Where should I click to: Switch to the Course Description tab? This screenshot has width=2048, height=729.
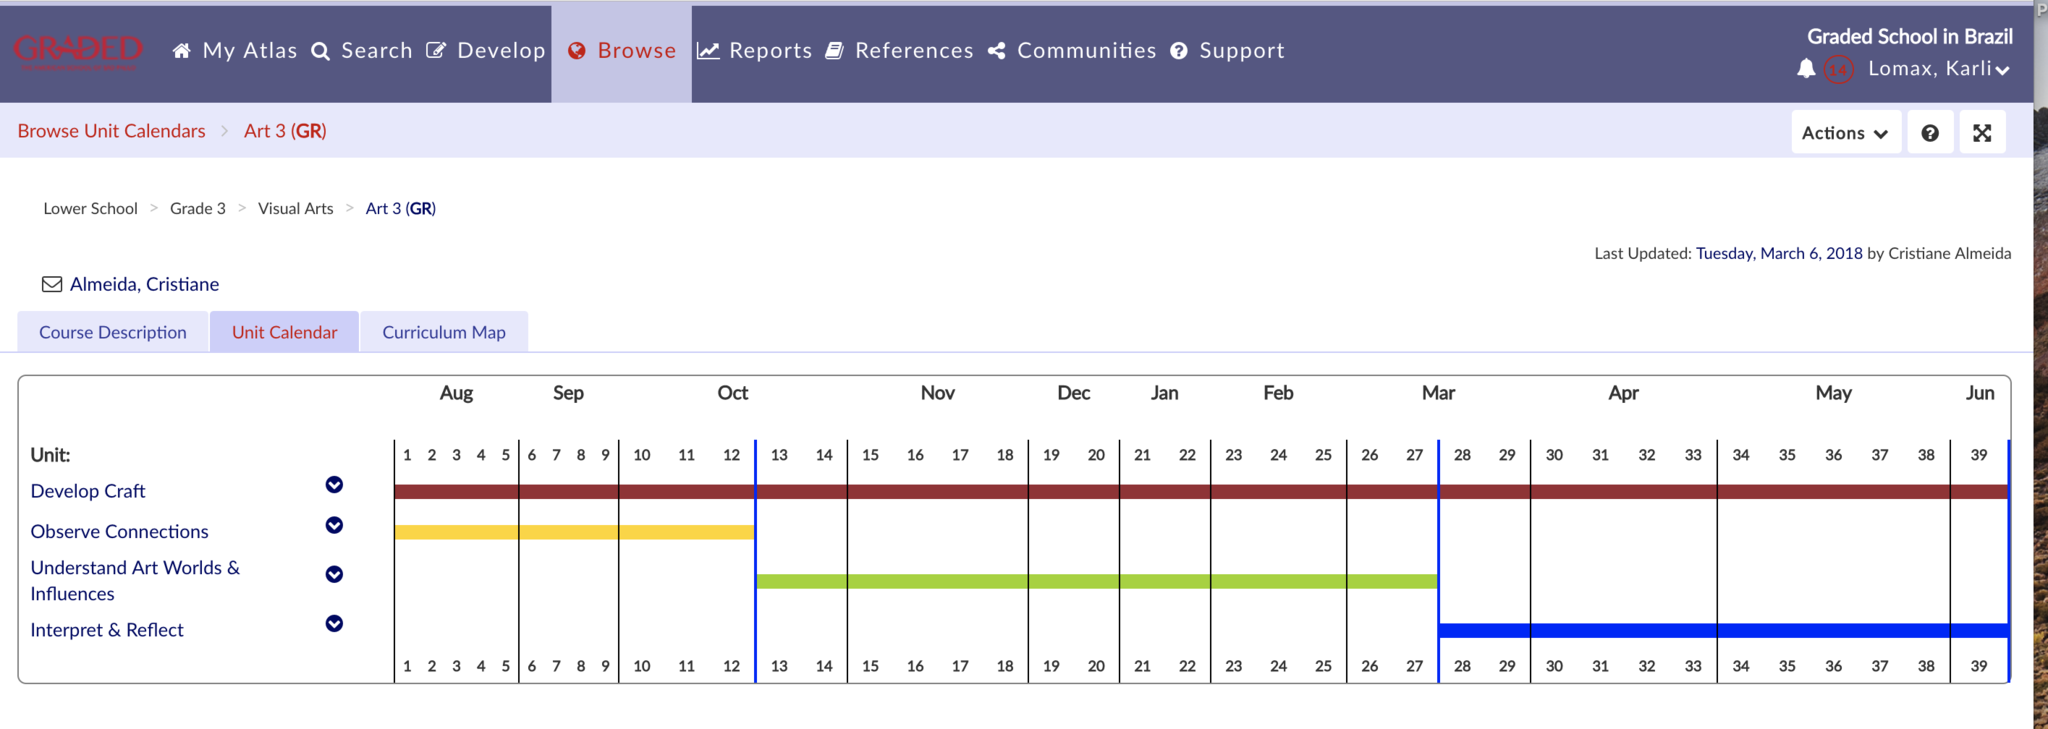point(113,332)
